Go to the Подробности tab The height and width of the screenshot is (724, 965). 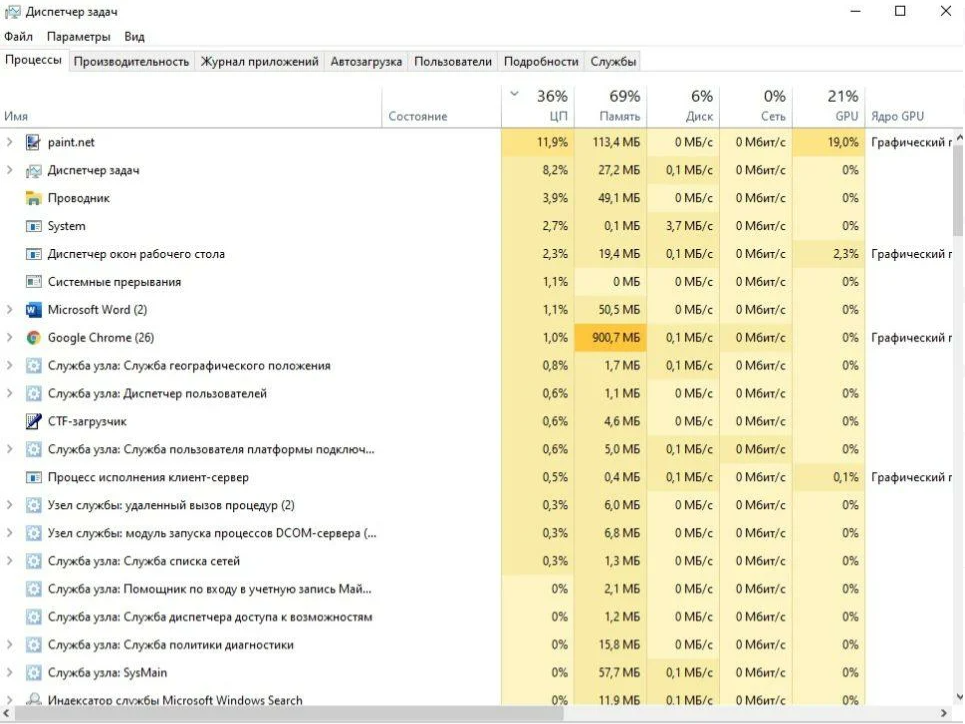541,62
